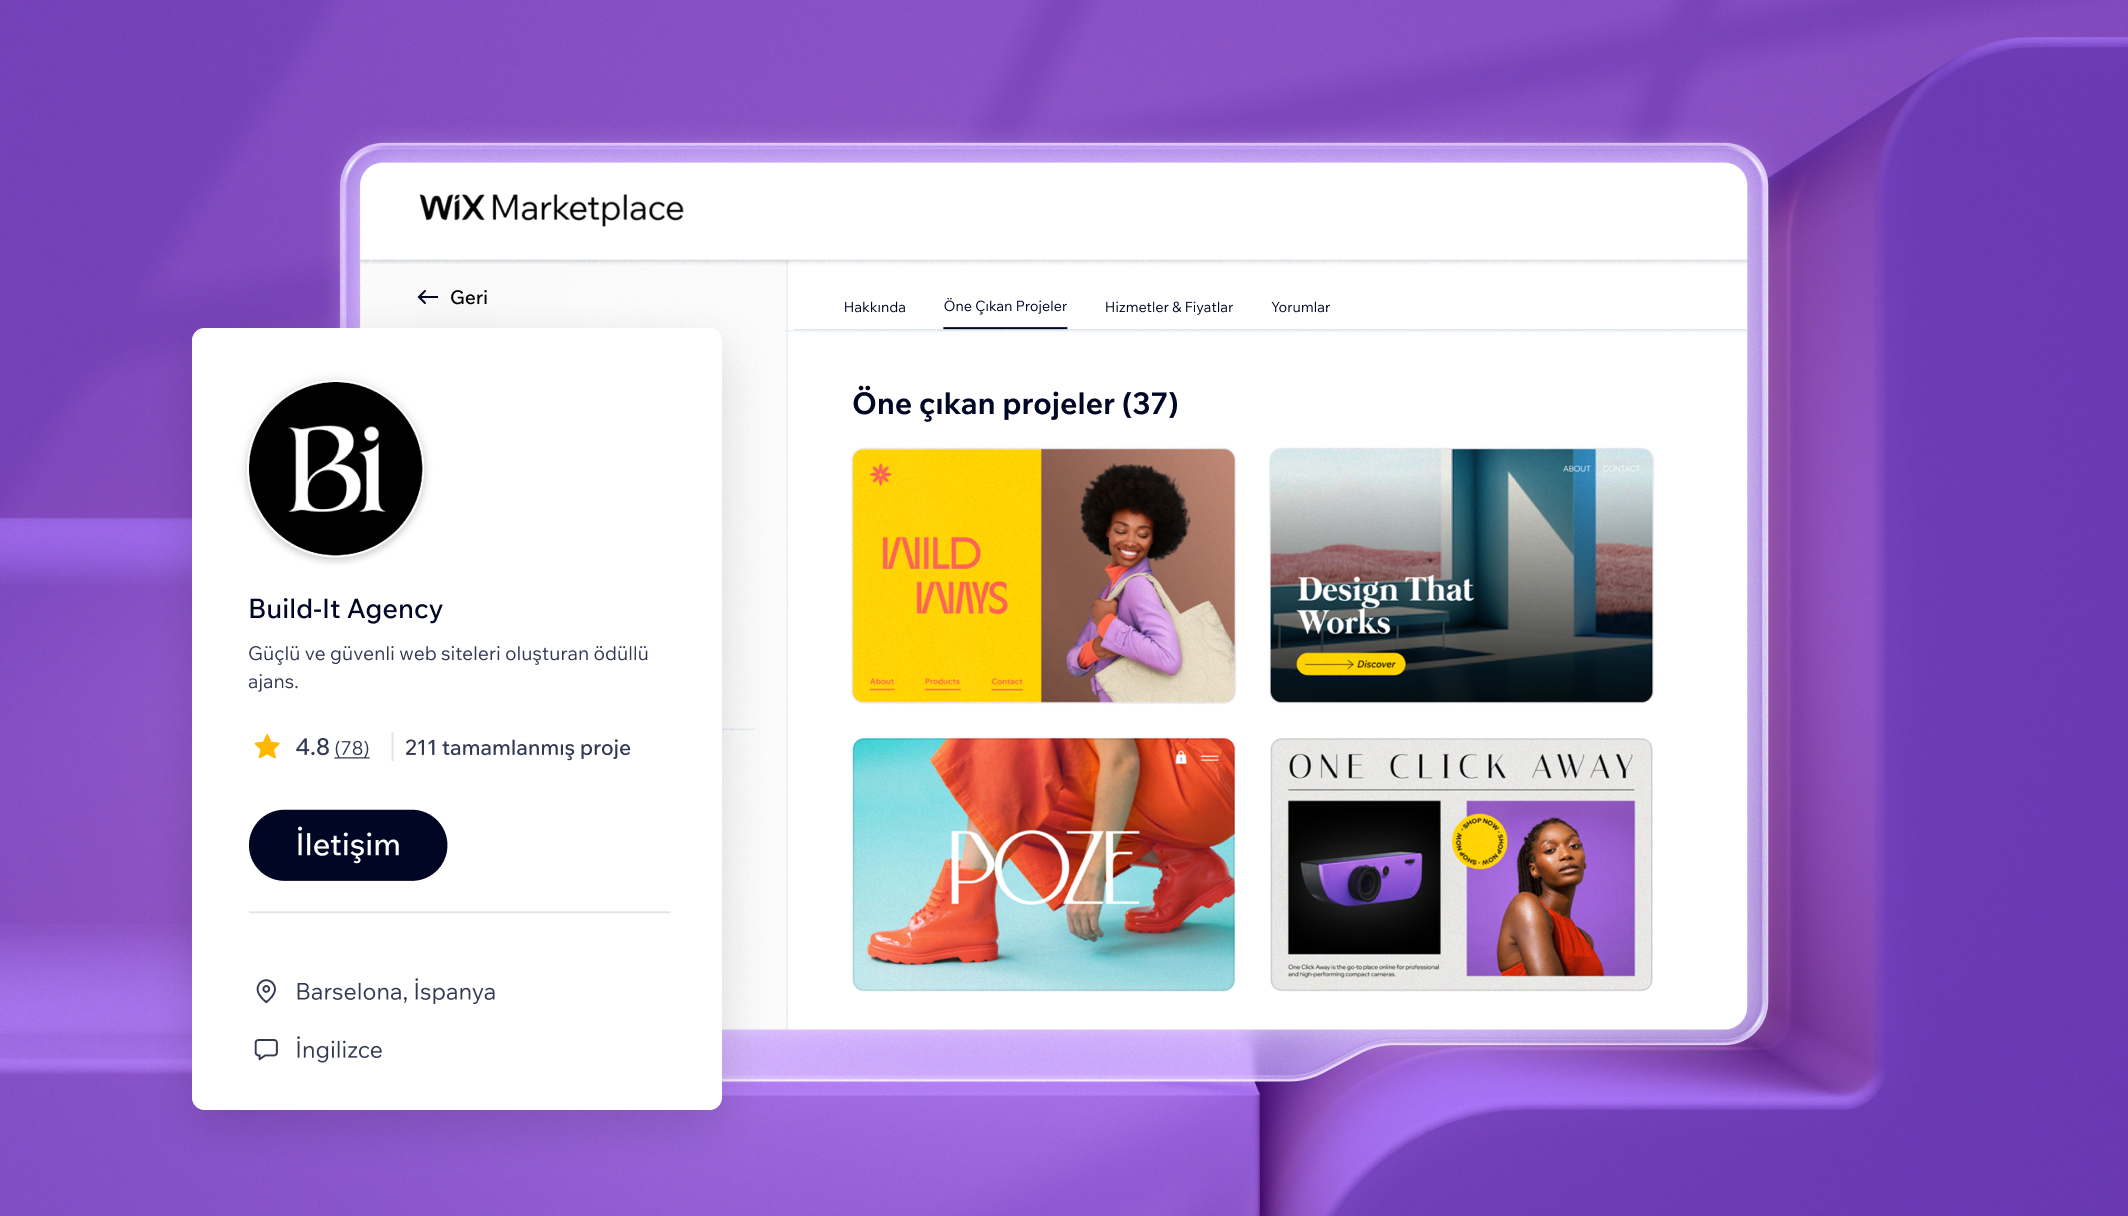The height and width of the screenshot is (1216, 2128).
Task: Click the Shop Now yellow badge
Action: coord(1479,841)
